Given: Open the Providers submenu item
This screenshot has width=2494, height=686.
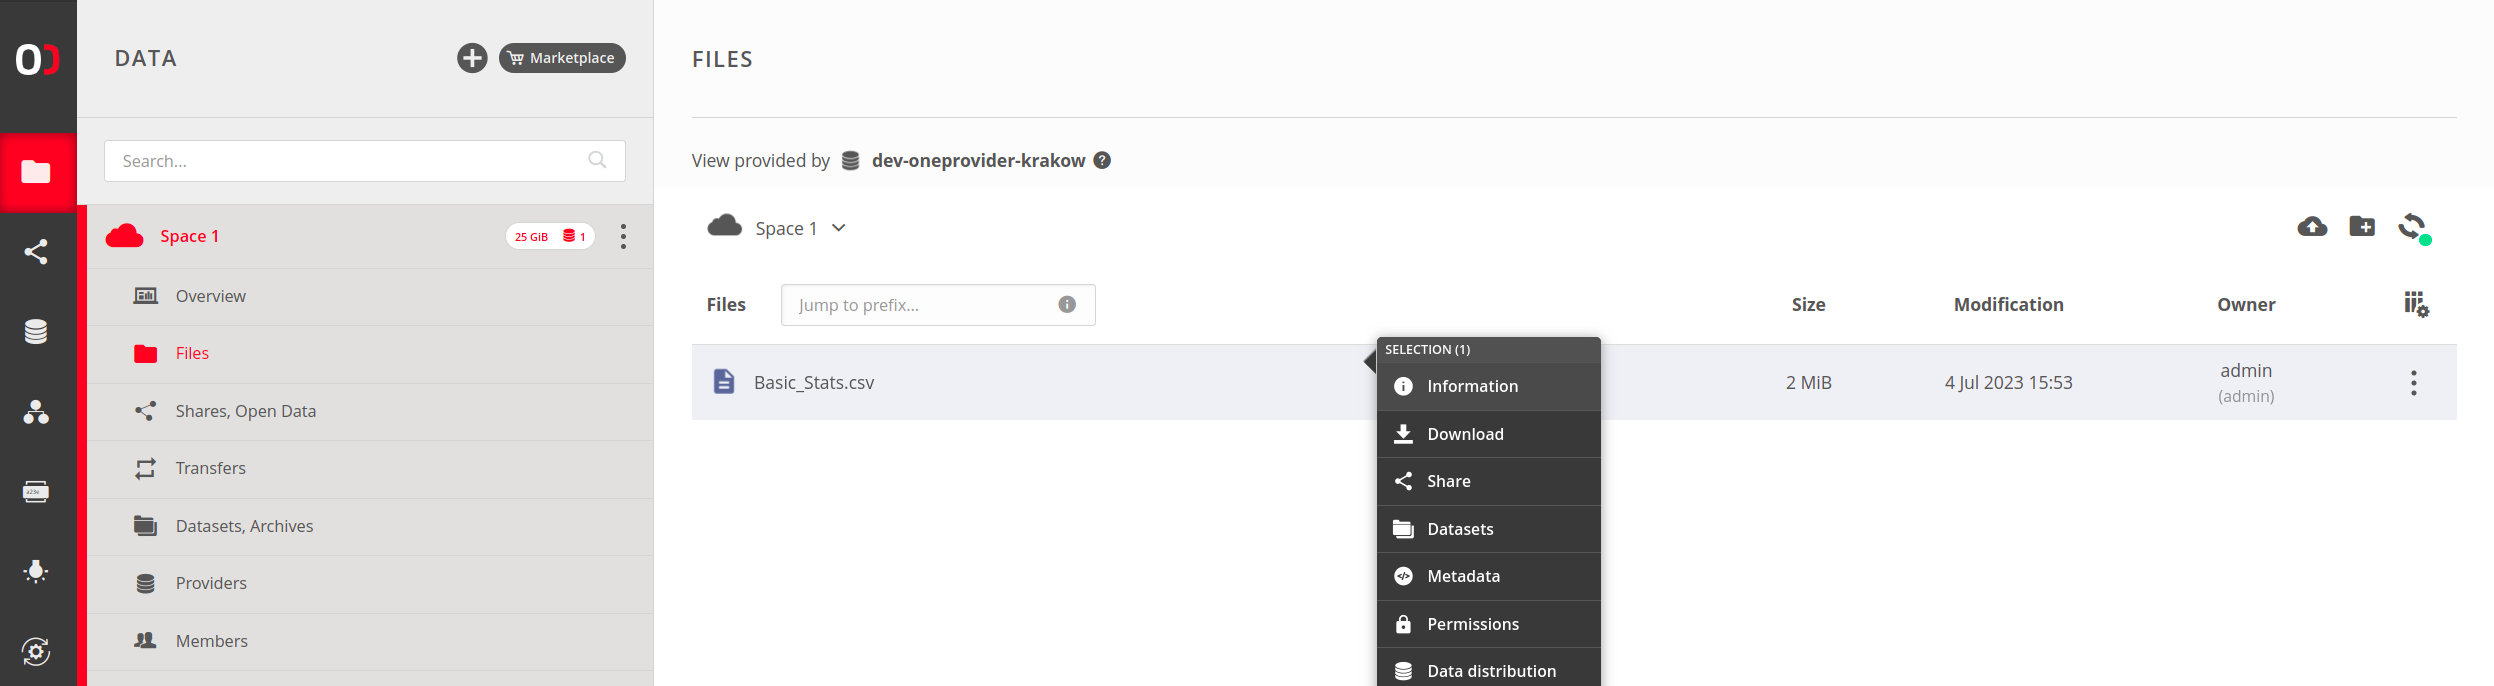Looking at the screenshot, I should click(370, 583).
